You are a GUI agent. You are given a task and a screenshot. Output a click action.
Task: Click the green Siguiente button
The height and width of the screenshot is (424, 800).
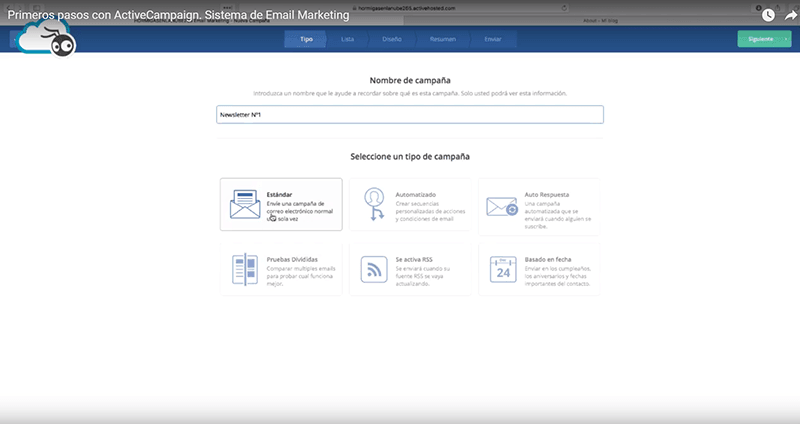coord(764,39)
